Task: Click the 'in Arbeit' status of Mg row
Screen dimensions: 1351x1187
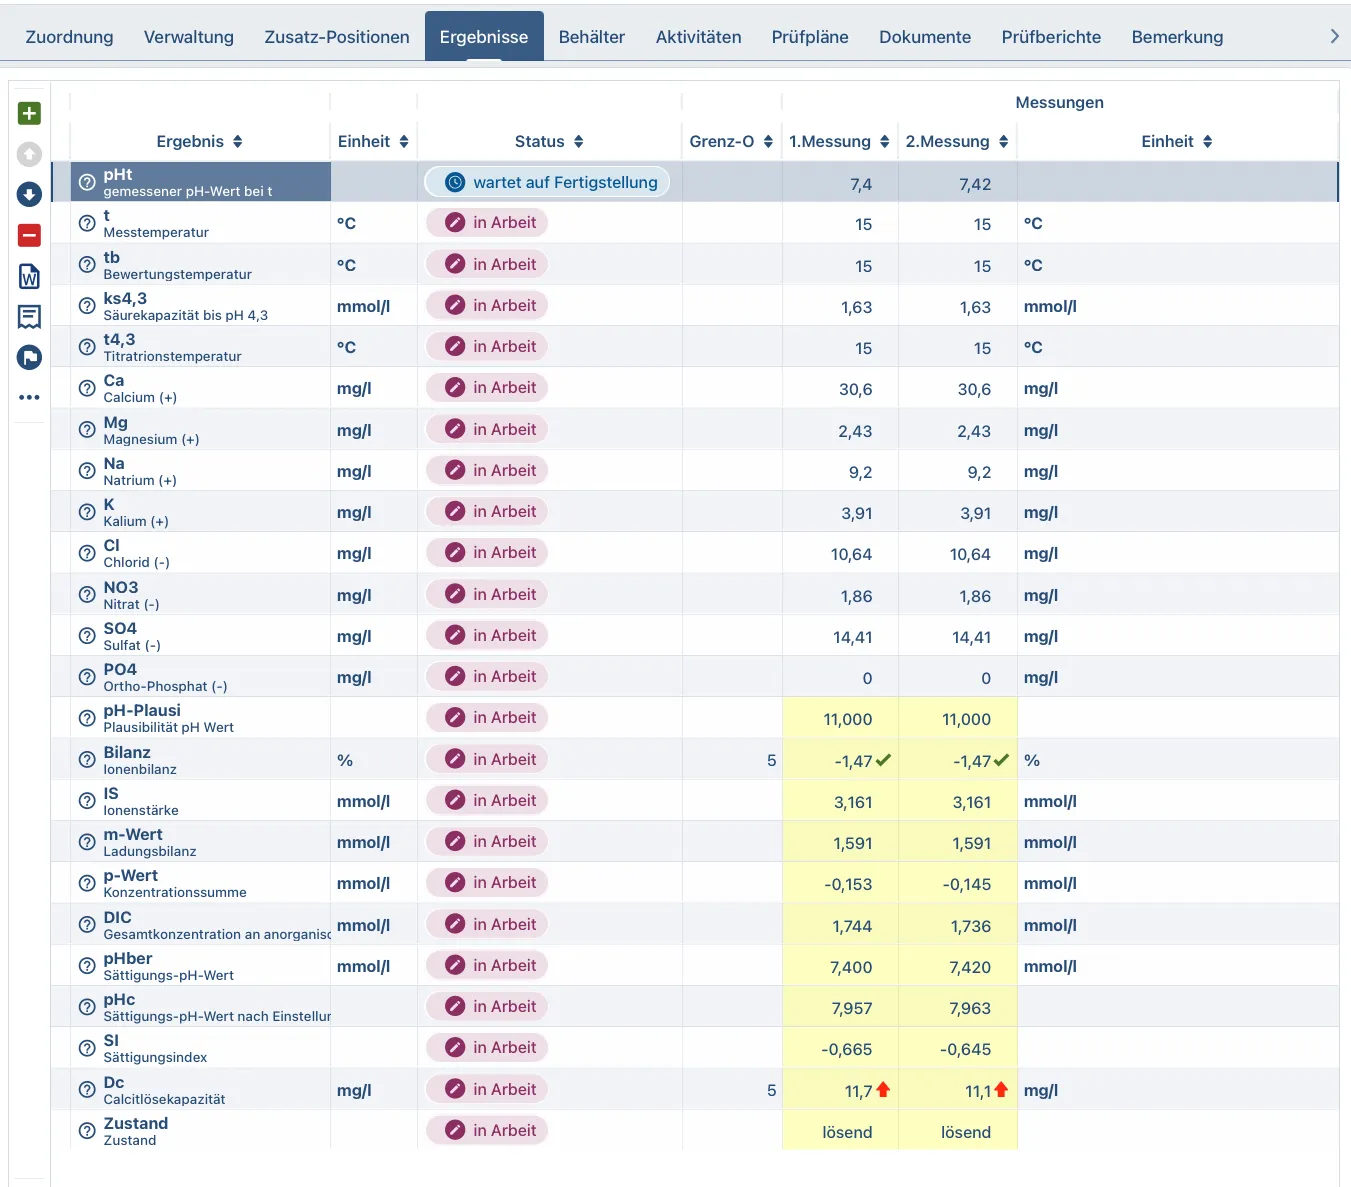Action: (487, 430)
